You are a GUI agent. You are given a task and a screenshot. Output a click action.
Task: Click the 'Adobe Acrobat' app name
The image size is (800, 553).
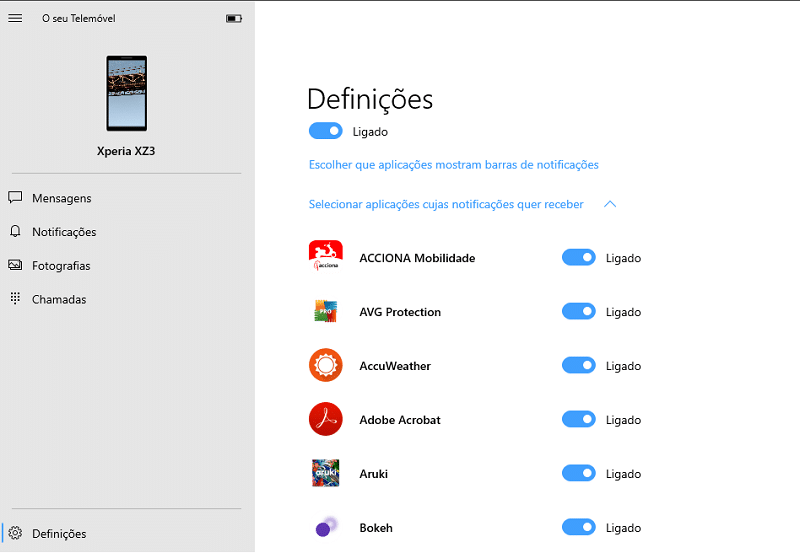coord(399,420)
